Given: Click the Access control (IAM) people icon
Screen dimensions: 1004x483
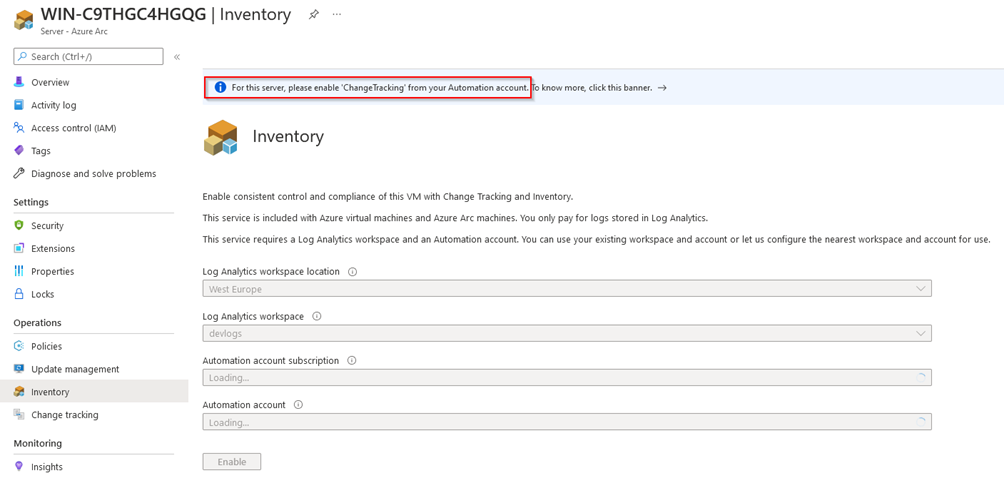Looking at the screenshot, I should coord(19,128).
